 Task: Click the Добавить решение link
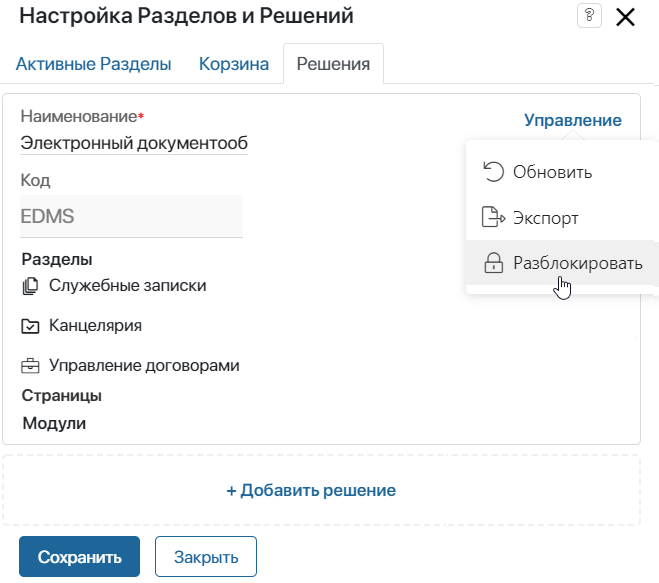[x=311, y=490]
